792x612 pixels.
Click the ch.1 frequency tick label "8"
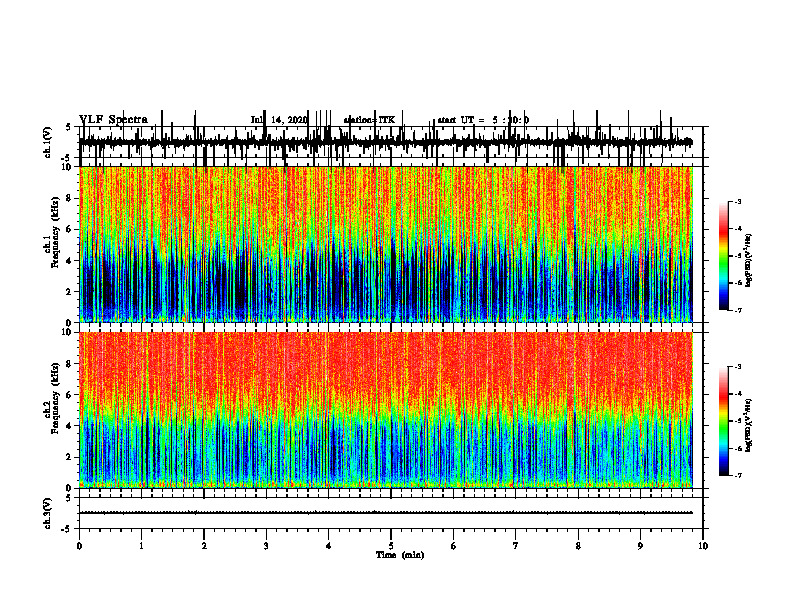(x=69, y=198)
